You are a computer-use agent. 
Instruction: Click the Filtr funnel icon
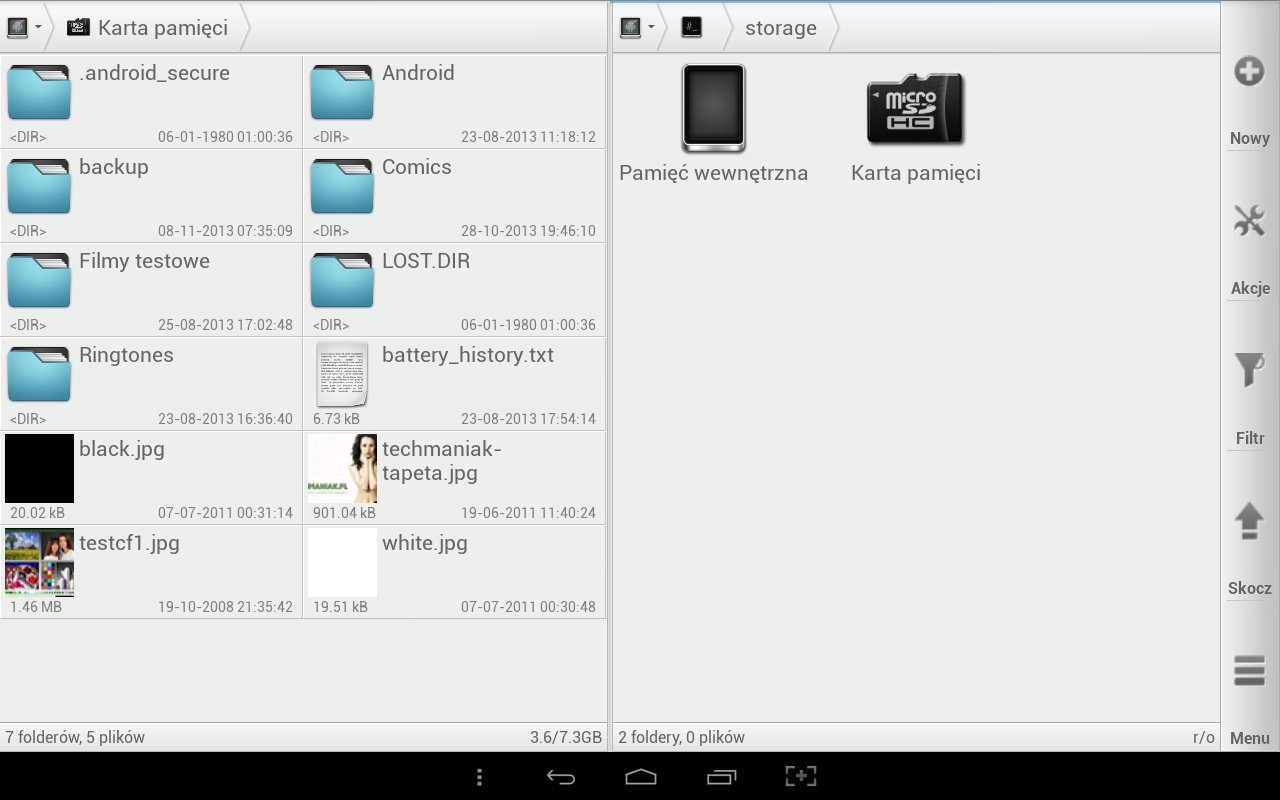[1249, 370]
